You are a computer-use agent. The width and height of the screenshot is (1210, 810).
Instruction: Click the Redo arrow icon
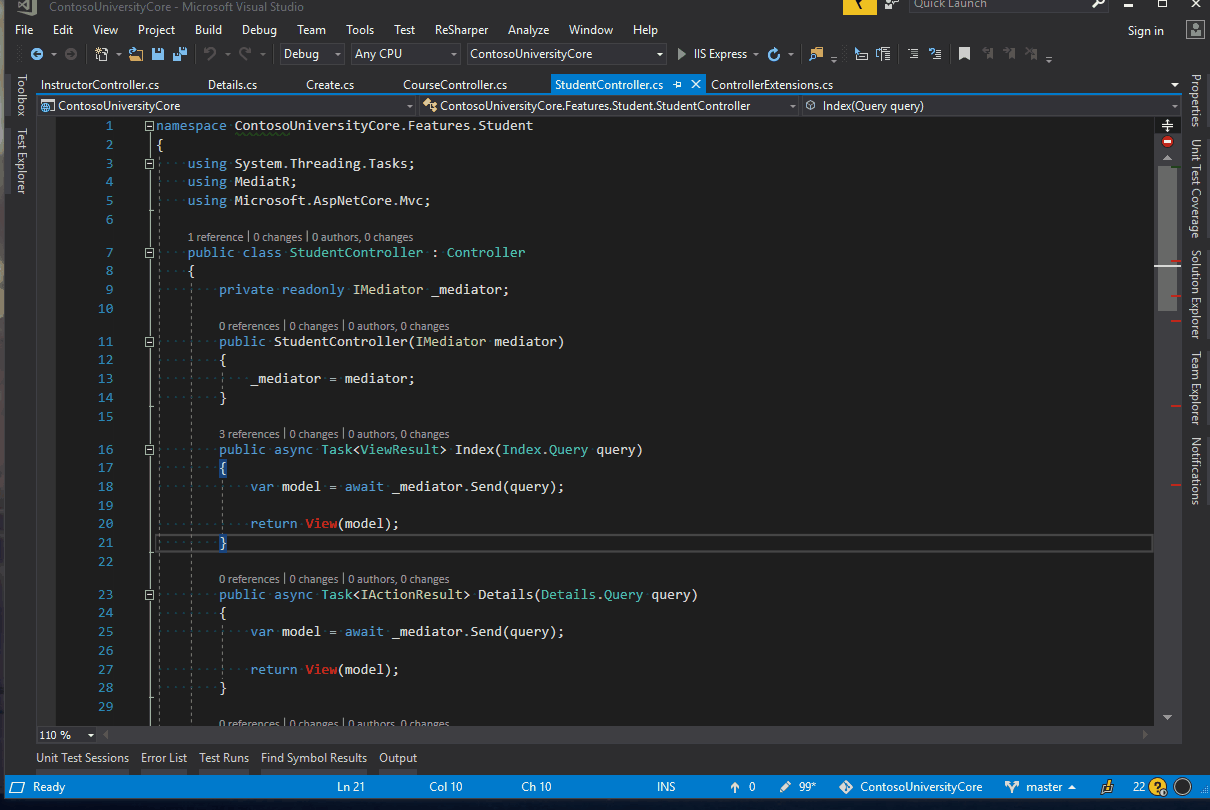247,54
